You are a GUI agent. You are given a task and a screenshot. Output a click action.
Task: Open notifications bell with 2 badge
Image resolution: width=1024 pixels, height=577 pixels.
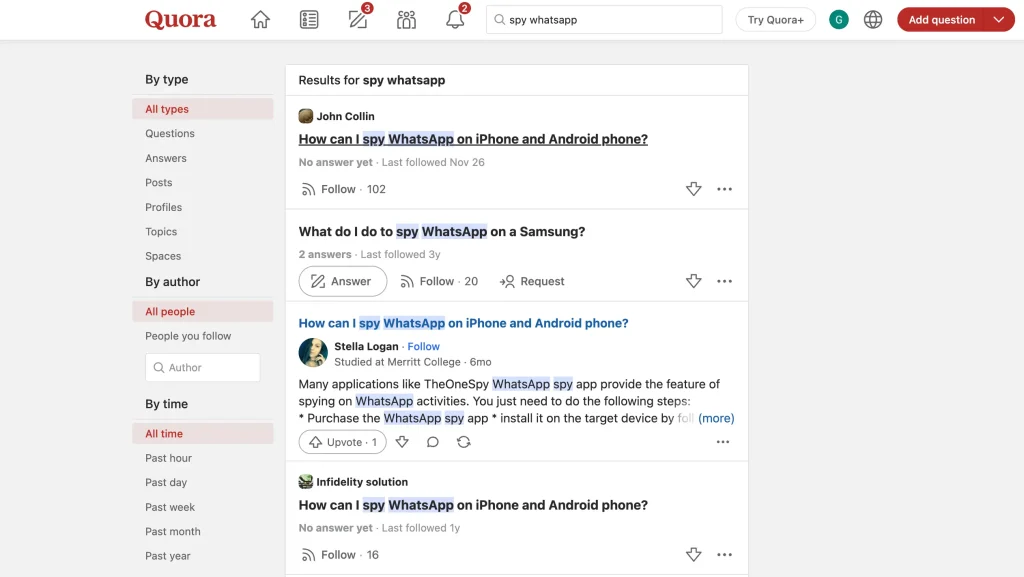[455, 20]
